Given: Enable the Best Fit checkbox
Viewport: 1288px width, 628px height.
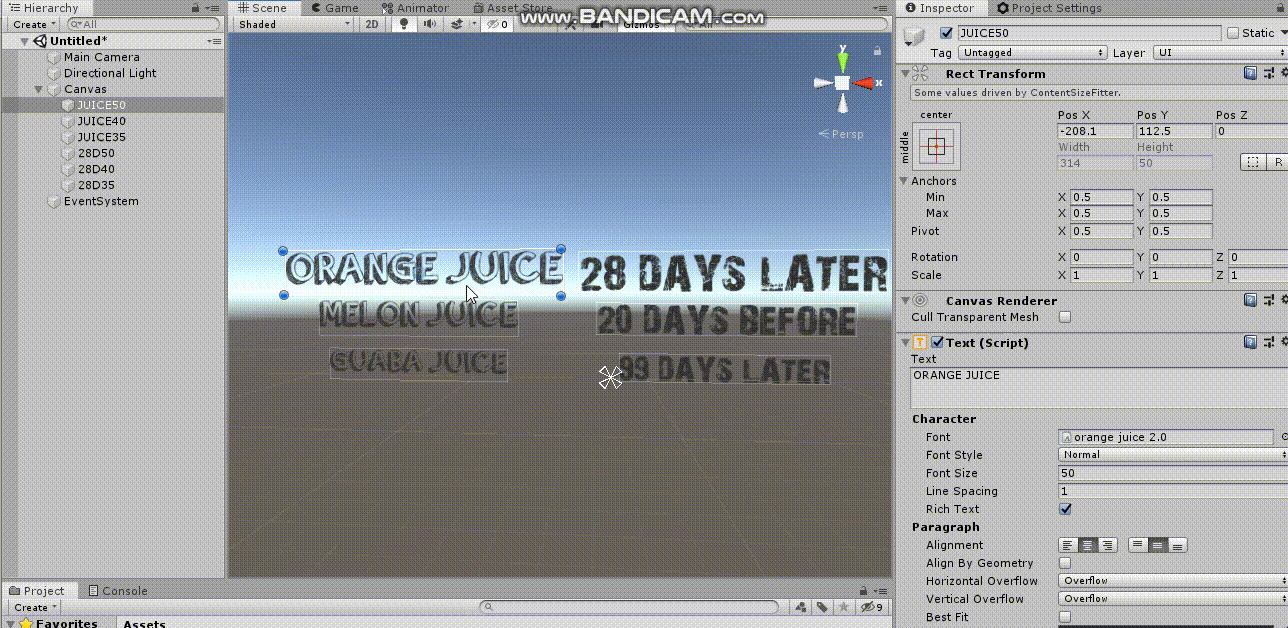Looking at the screenshot, I should point(1065,617).
